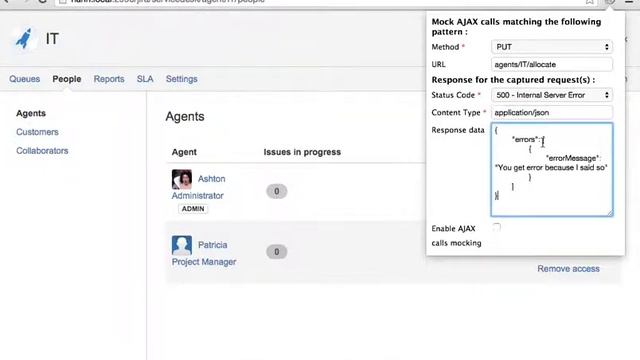Click the 'Administrator' text under Ashton
The width and height of the screenshot is (640, 360).
click(x=198, y=196)
